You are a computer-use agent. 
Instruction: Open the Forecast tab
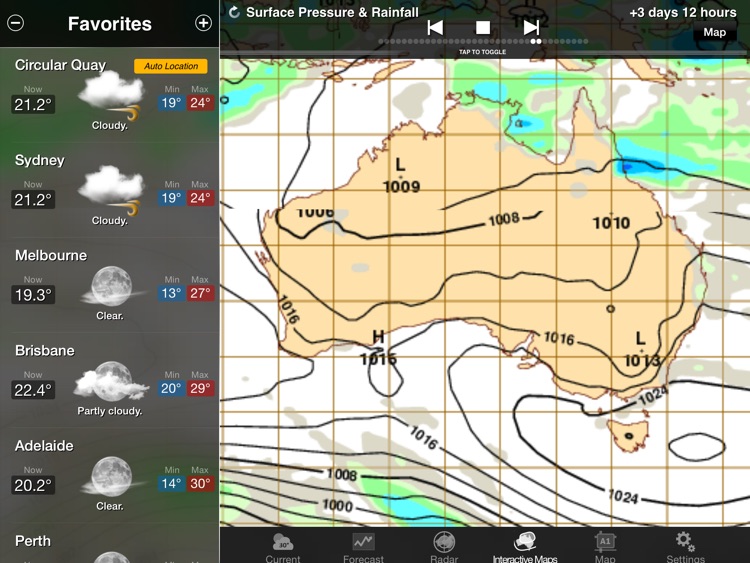363,548
